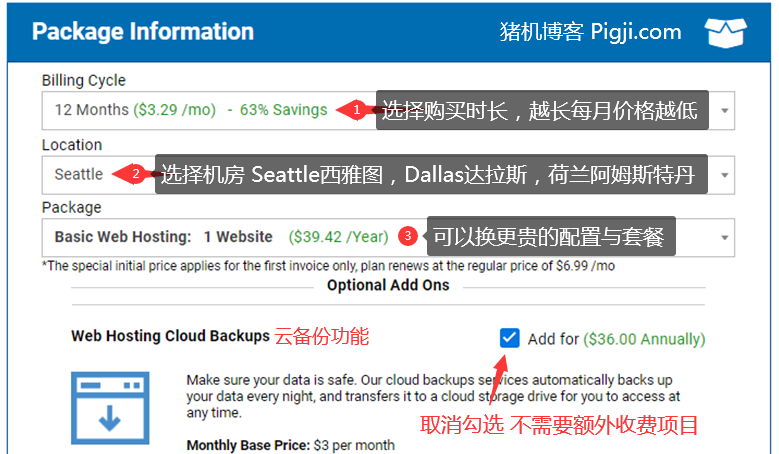Click the open box icon in header
This screenshot has height=454, width=779.
725,32
